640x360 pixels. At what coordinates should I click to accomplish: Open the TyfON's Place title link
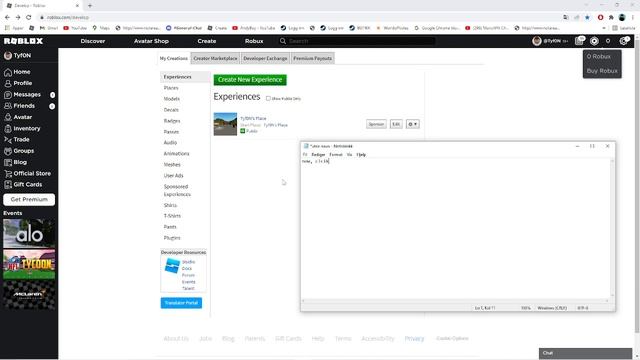pos(253,118)
